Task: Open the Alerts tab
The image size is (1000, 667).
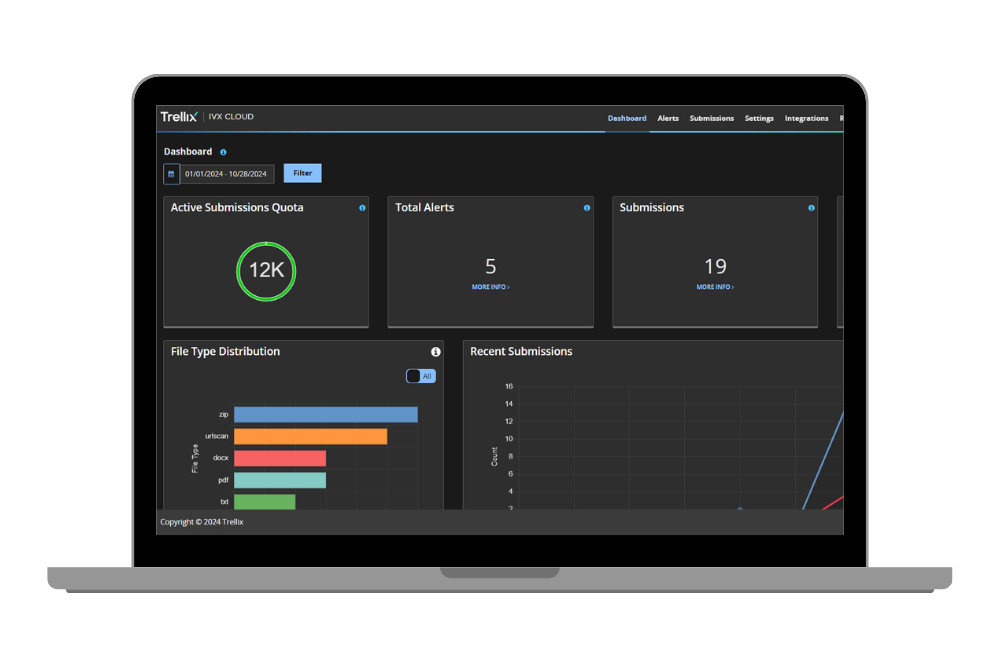Action: click(x=668, y=119)
